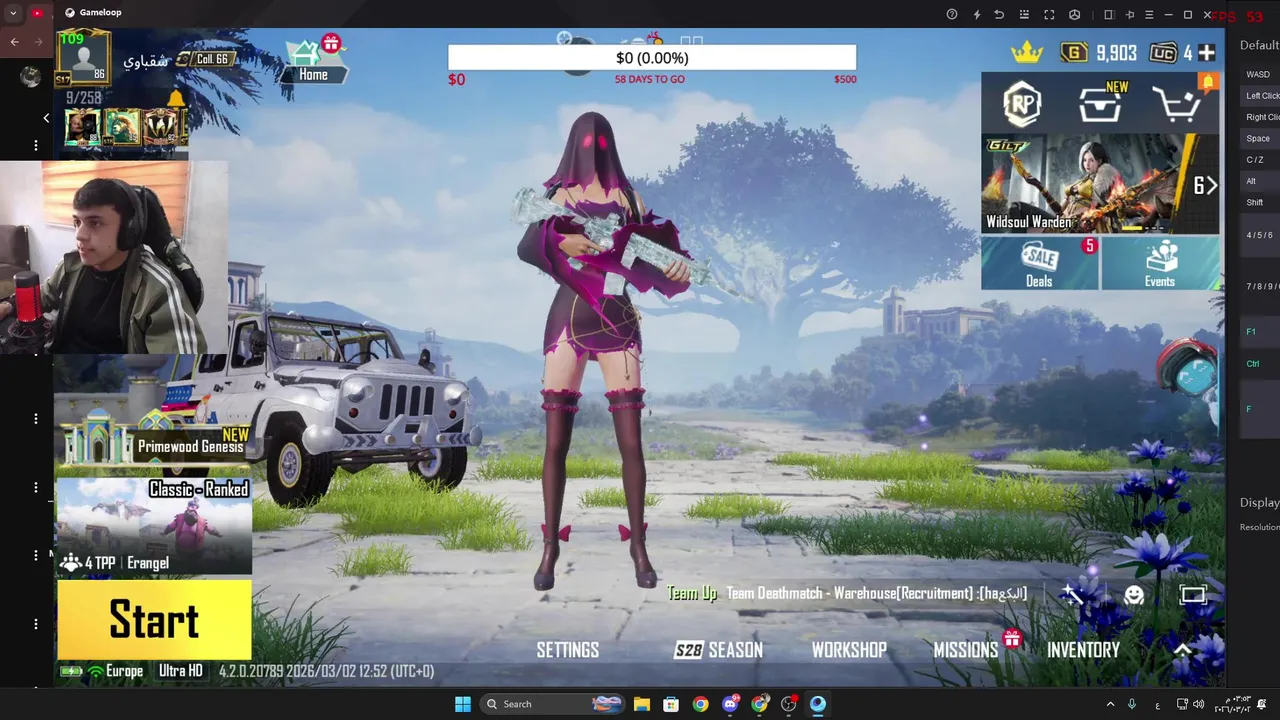The width and height of the screenshot is (1280, 720).
Task: Toggle the Gameloop side panel icon
Action: tap(1109, 14)
